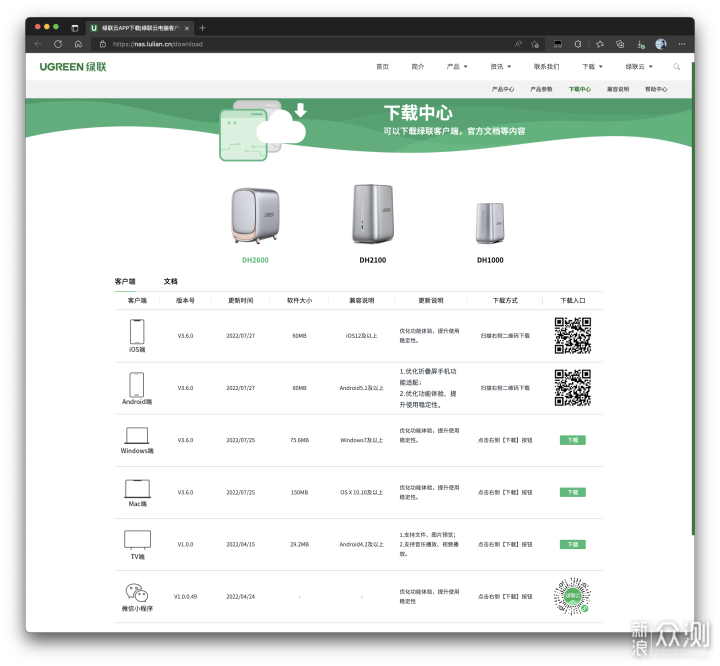This screenshot has height=666, width=720.
Task: Go to the browser home icon
Action: (x=79, y=44)
